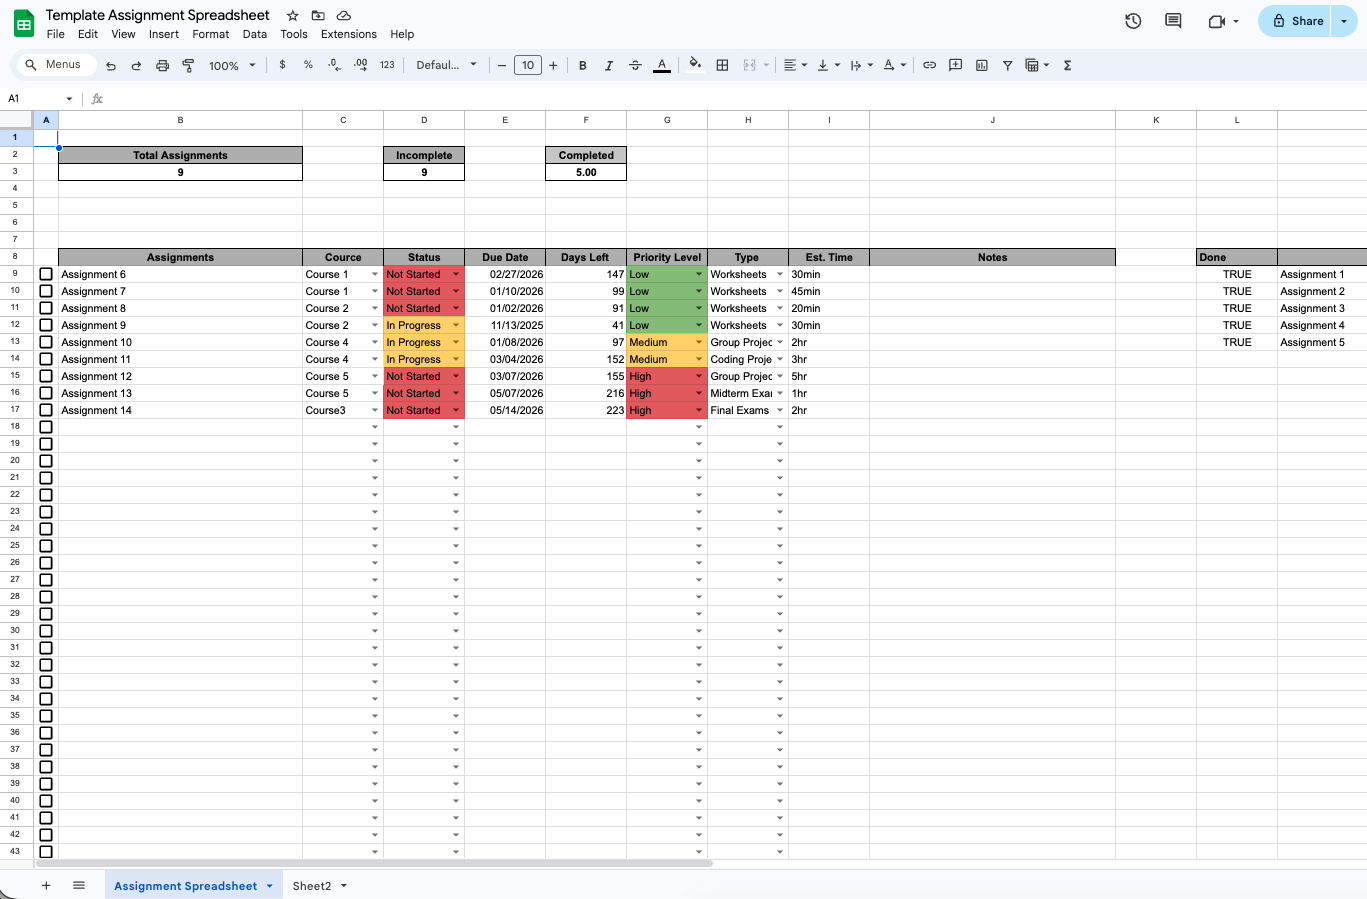Screen dimensions: 1367x899
Task: Click the Undo arrow
Action: click(111, 64)
